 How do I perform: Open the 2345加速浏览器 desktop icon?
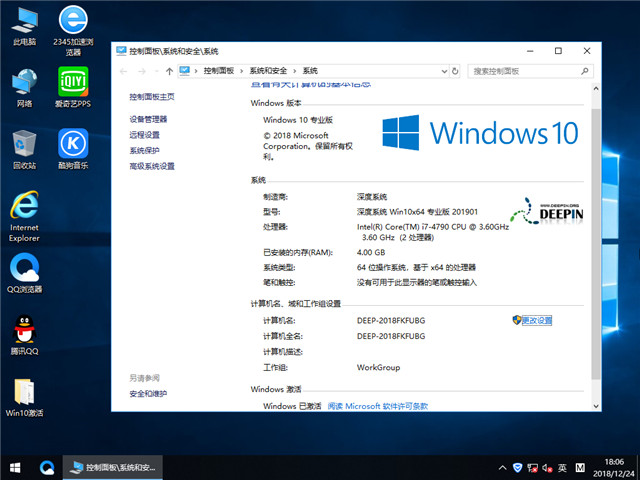point(73,30)
